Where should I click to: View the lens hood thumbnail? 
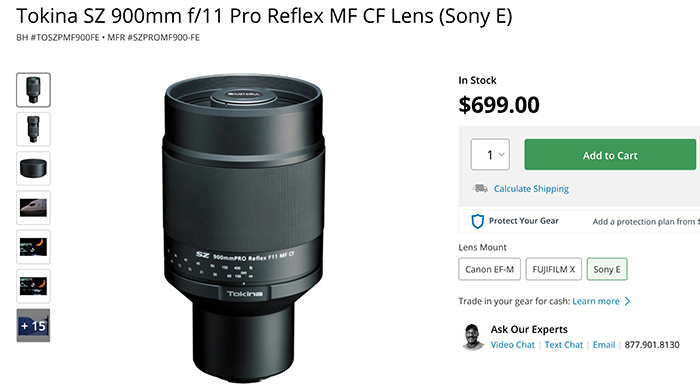(33, 168)
